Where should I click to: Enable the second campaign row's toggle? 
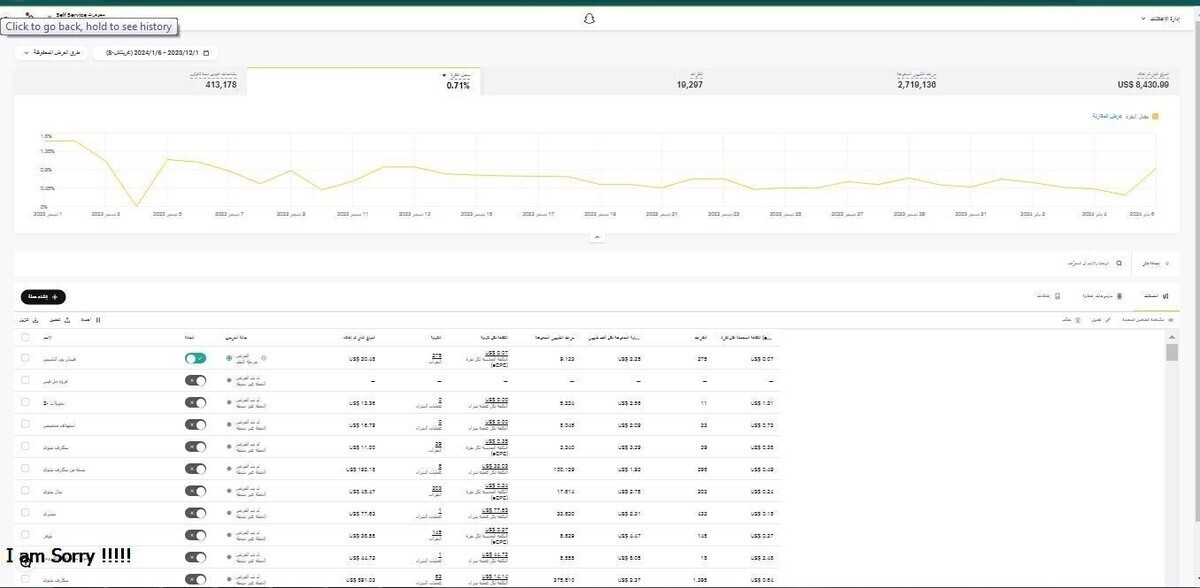point(195,381)
